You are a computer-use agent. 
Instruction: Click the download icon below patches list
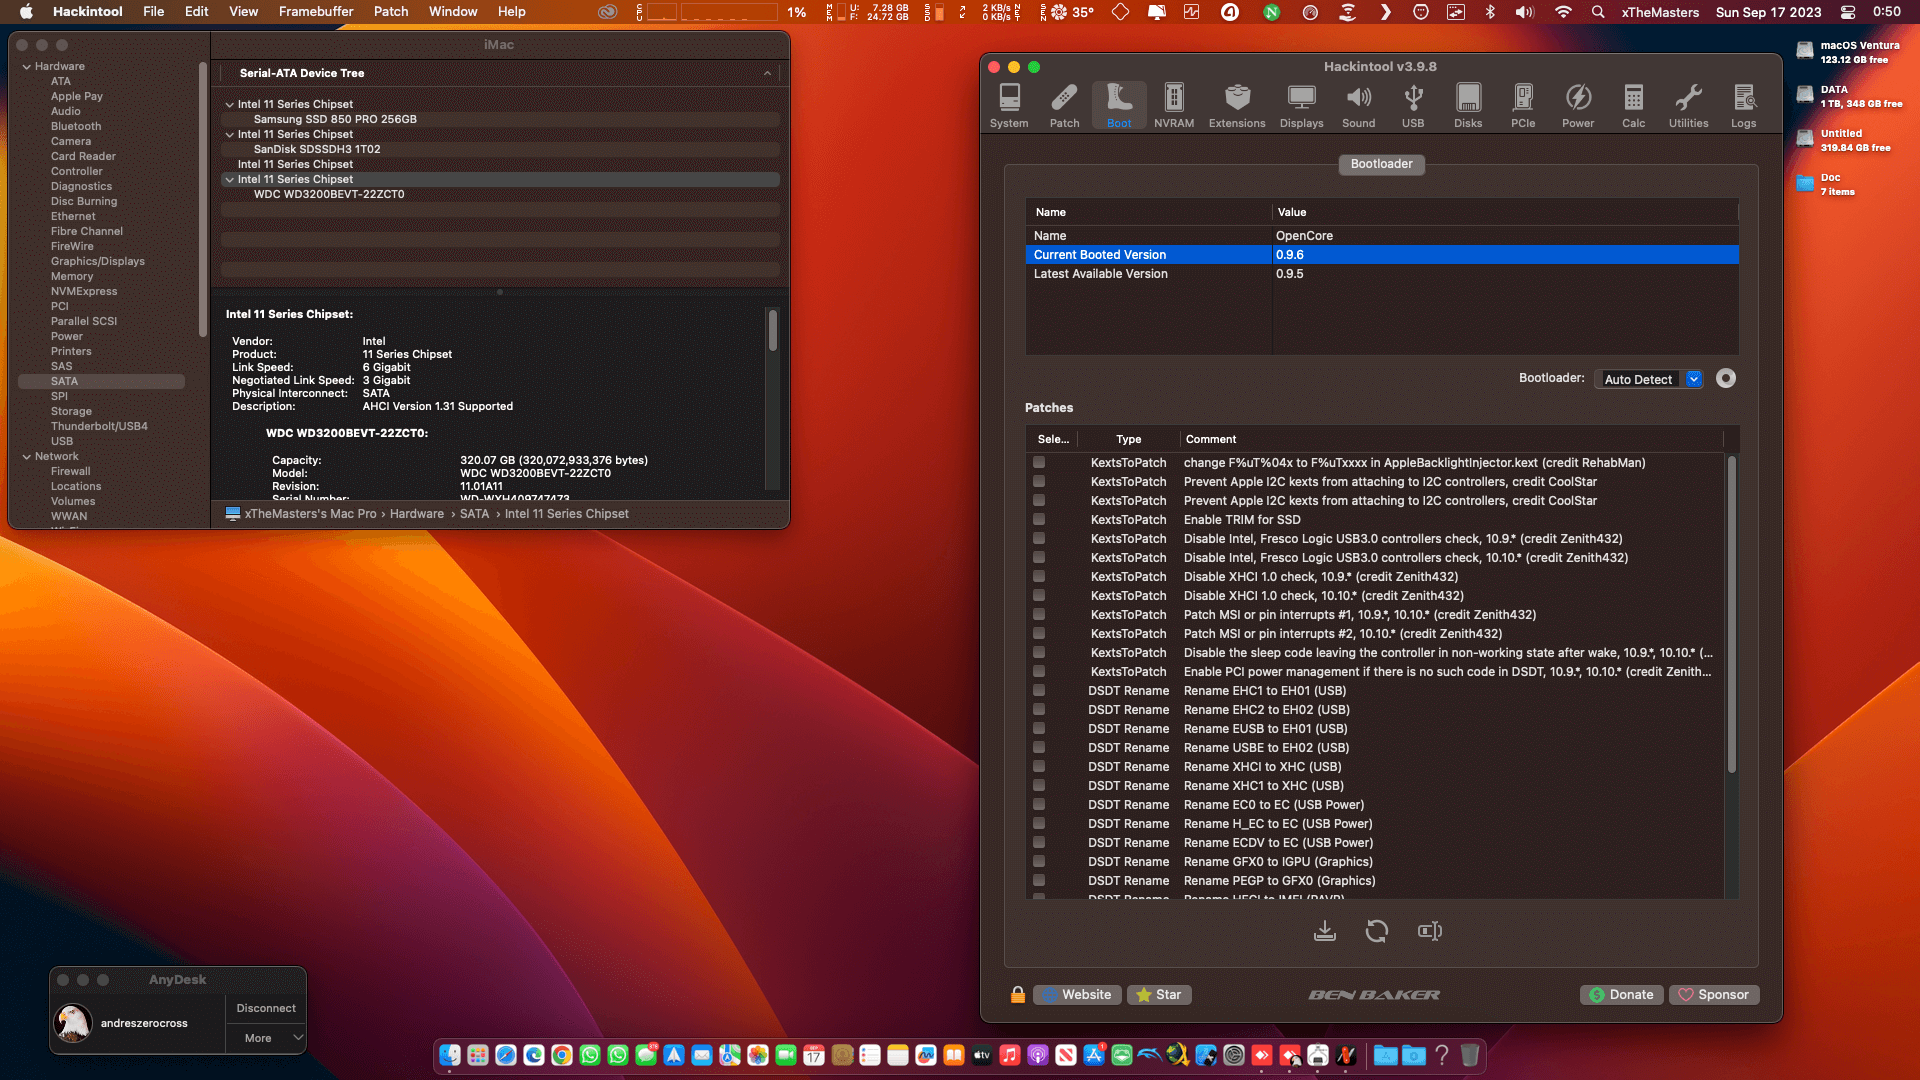(1325, 931)
